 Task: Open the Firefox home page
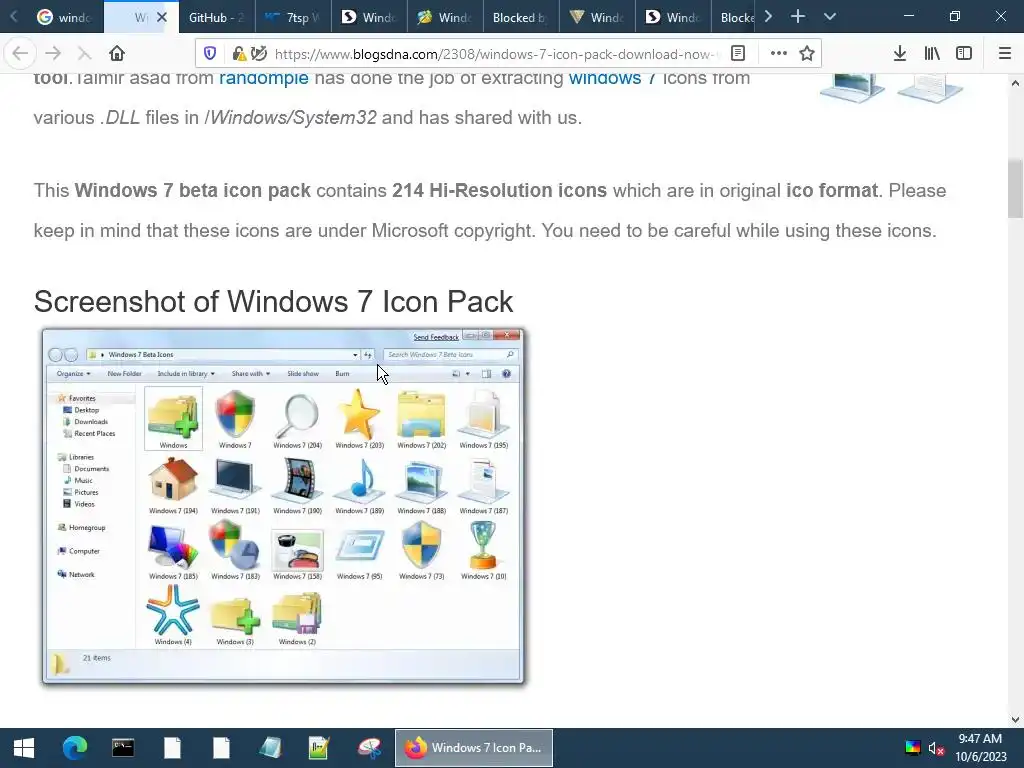(x=117, y=54)
